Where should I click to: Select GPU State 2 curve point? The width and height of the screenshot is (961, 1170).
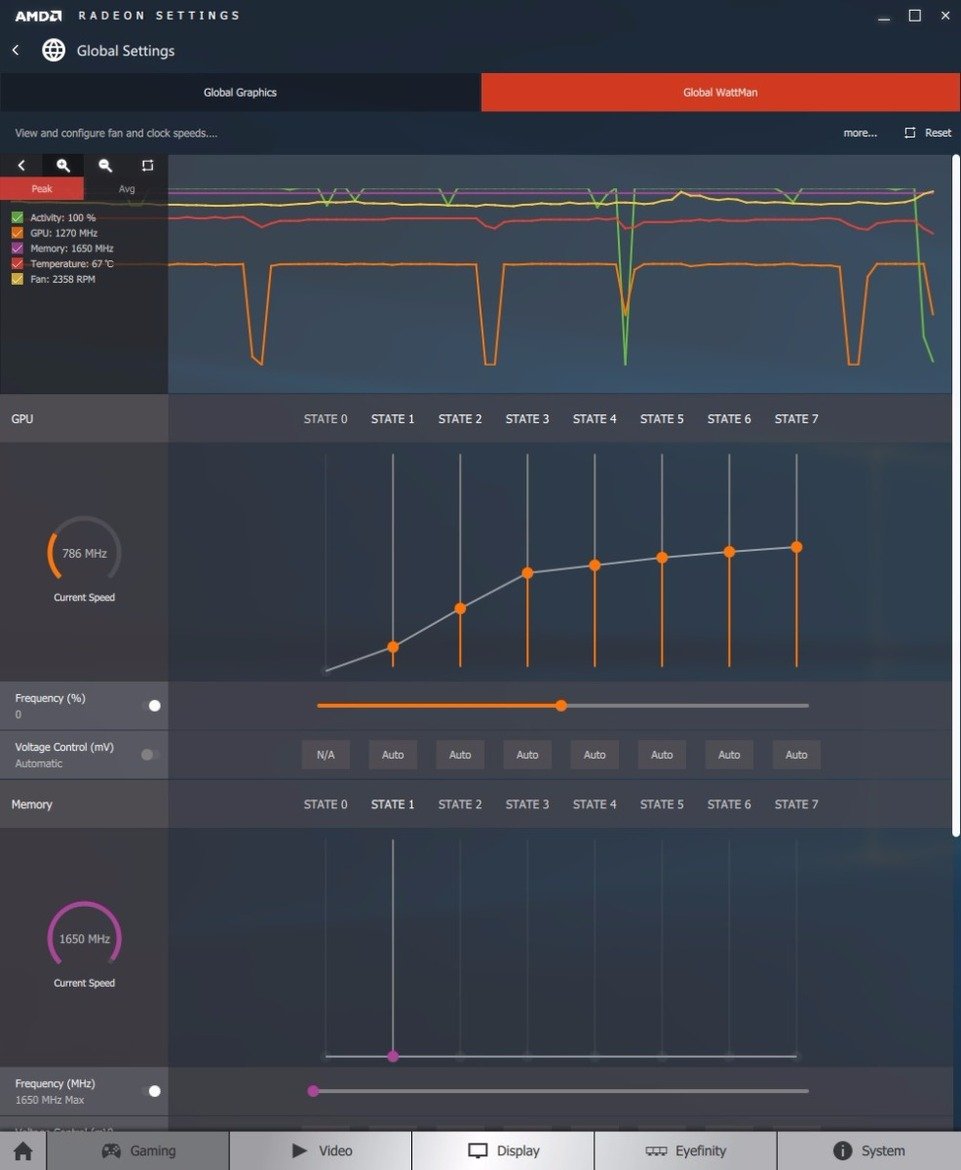coord(460,609)
